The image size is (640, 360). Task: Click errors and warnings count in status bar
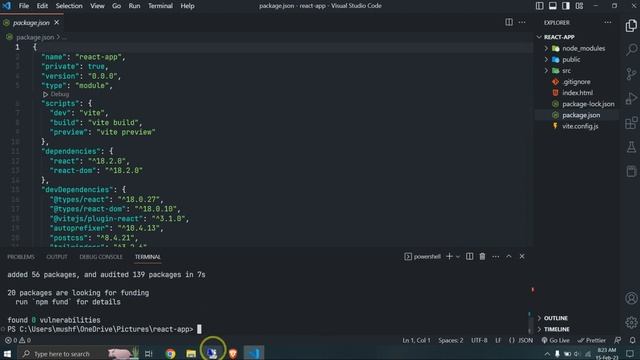[x=18, y=340]
